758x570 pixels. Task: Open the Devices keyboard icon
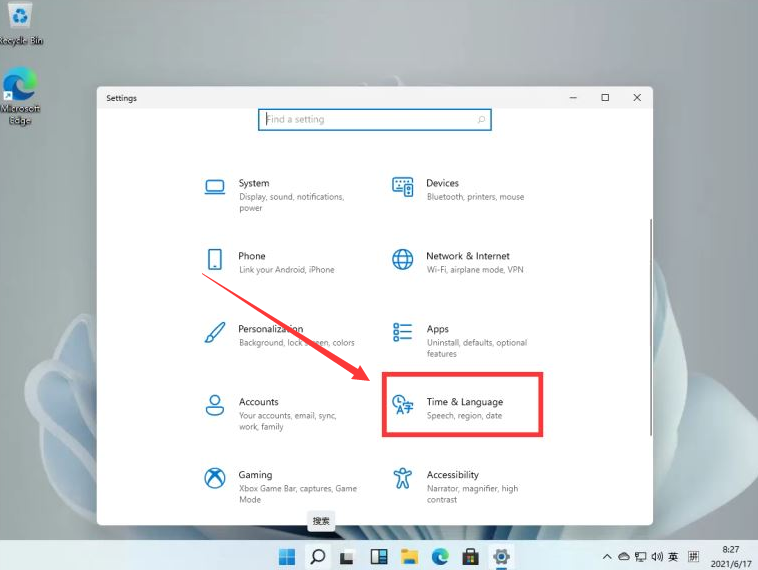coord(403,187)
